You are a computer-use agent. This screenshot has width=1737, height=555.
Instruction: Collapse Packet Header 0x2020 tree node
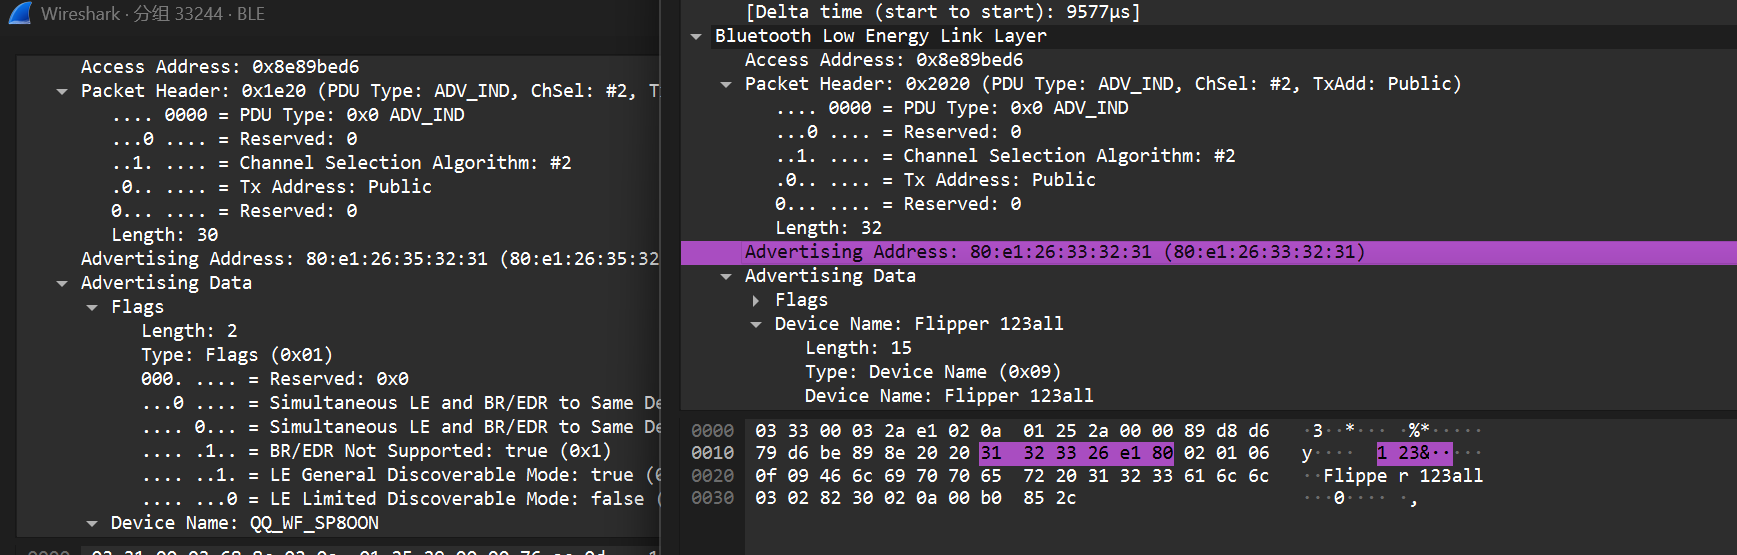[x=726, y=84]
